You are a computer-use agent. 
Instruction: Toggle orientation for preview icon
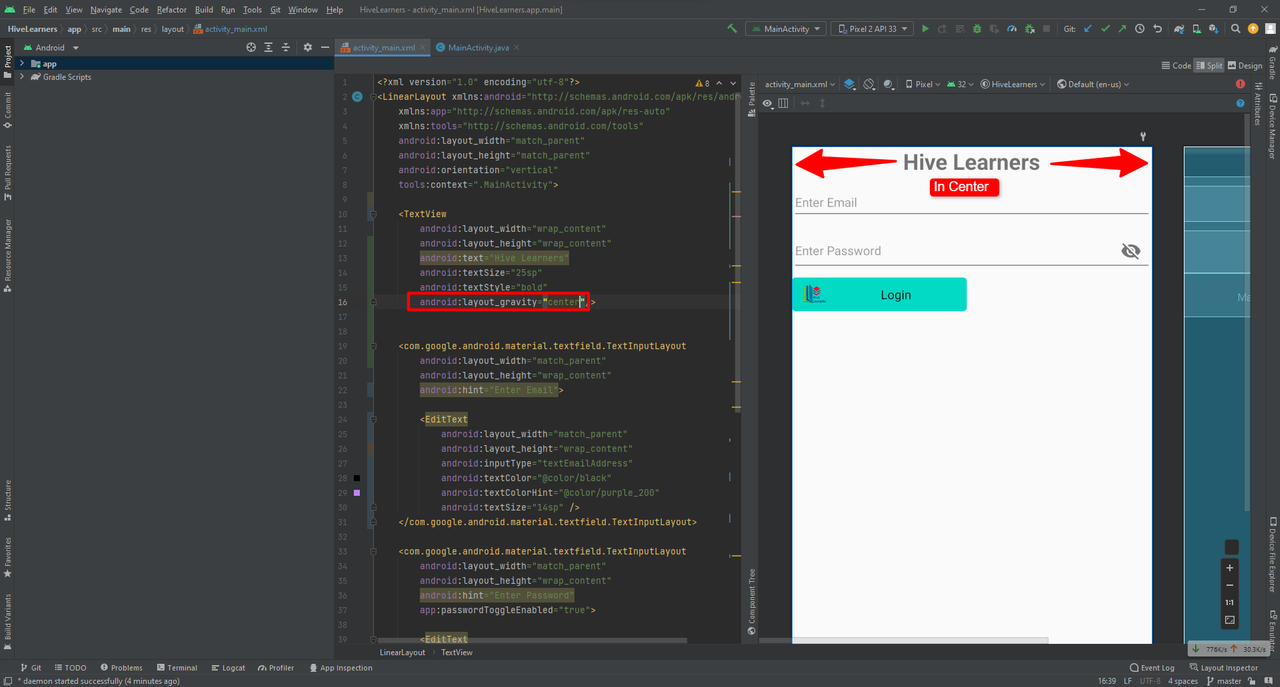869,84
